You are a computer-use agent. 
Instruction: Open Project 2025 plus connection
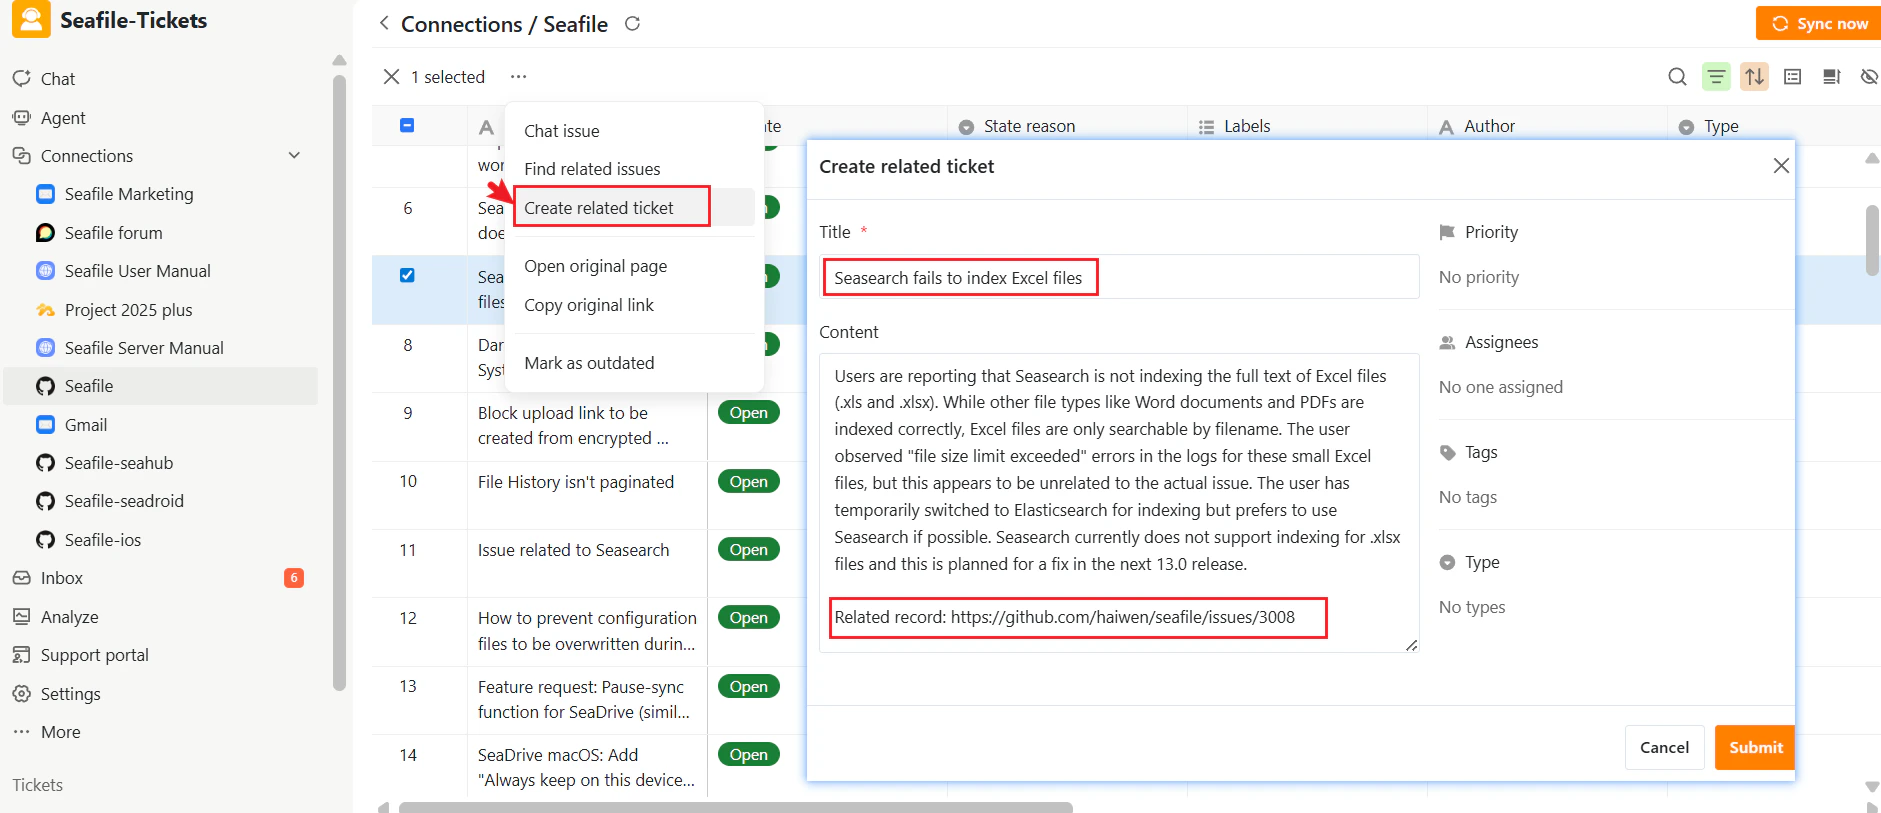(x=128, y=310)
